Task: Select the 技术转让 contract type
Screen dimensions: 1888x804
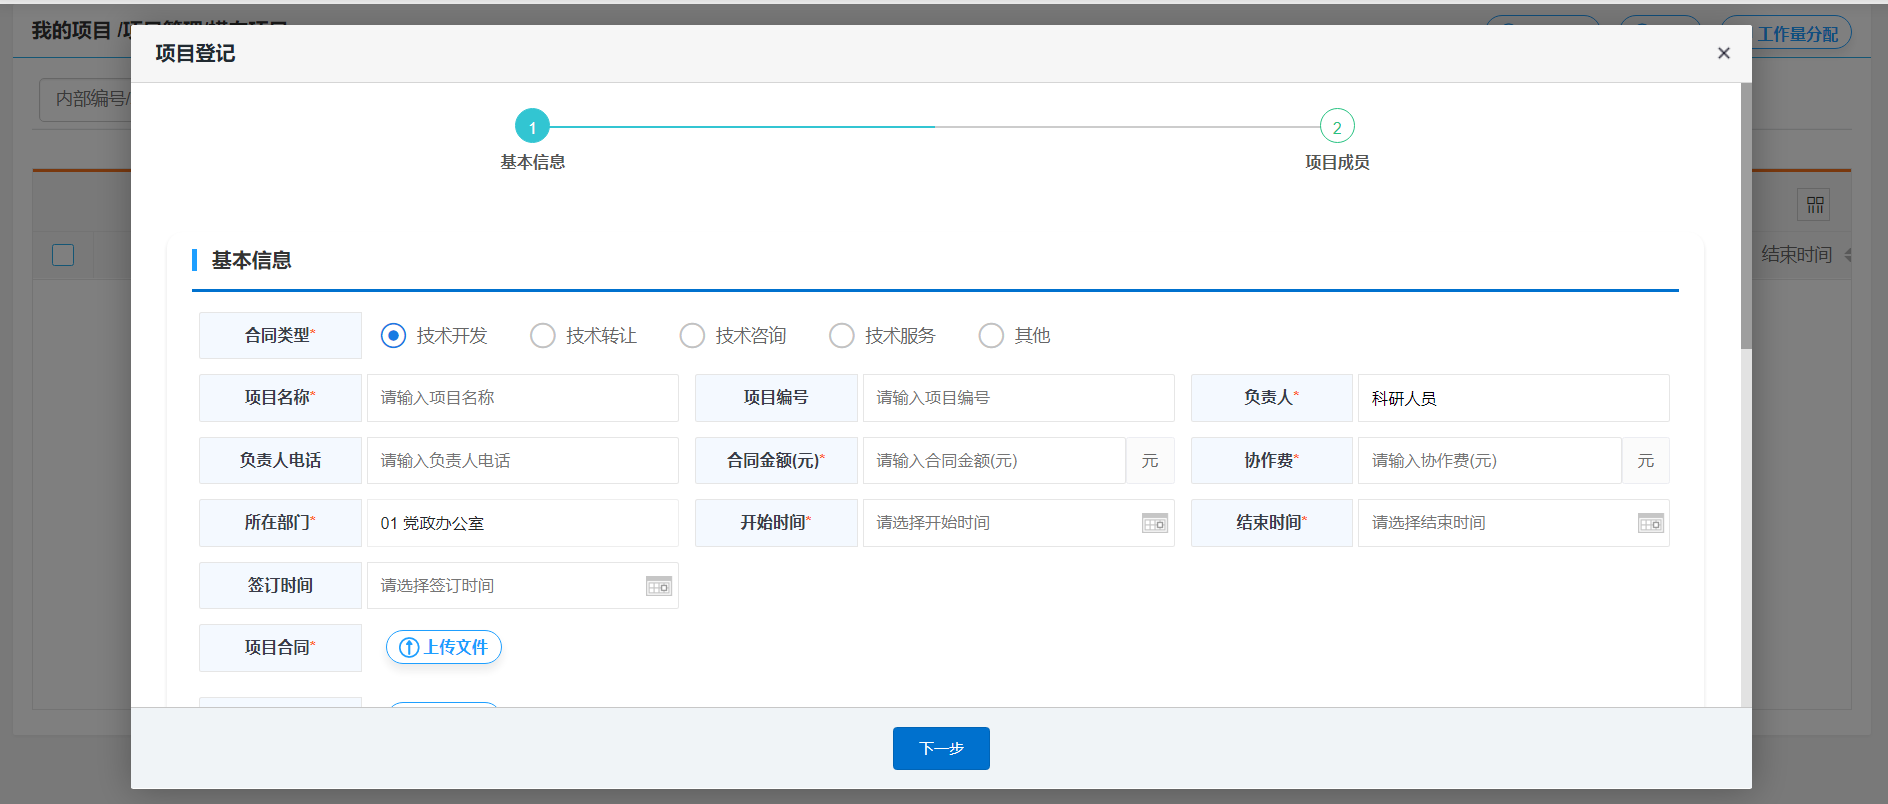Action: coord(543,336)
